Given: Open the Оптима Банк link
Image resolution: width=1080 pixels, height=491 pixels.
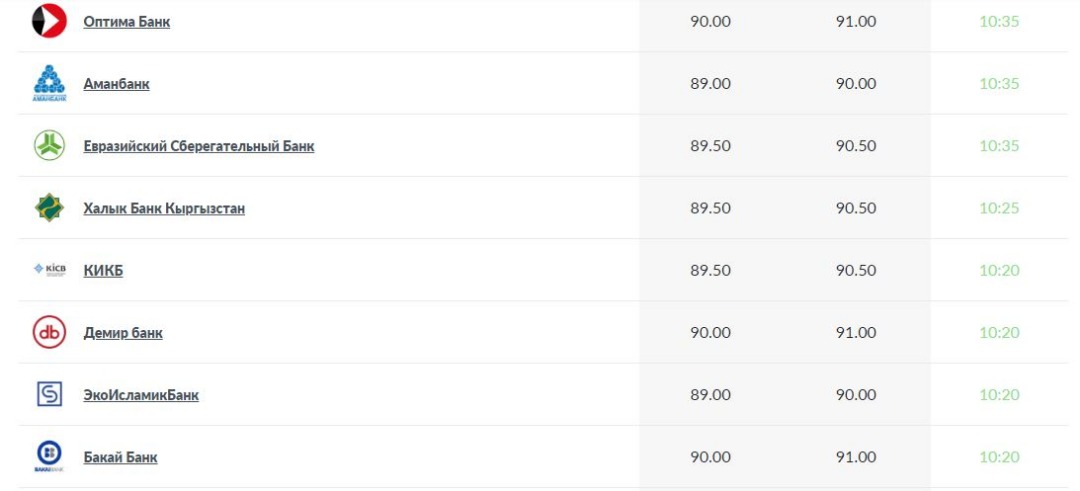Looking at the screenshot, I should point(127,21).
